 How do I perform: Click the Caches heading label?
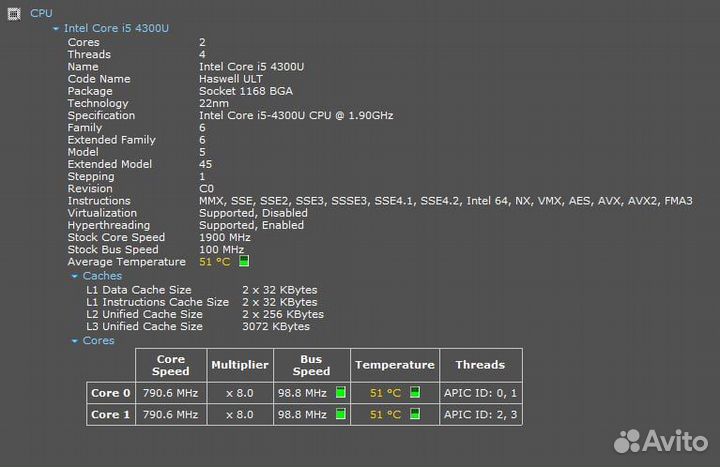[x=102, y=276]
